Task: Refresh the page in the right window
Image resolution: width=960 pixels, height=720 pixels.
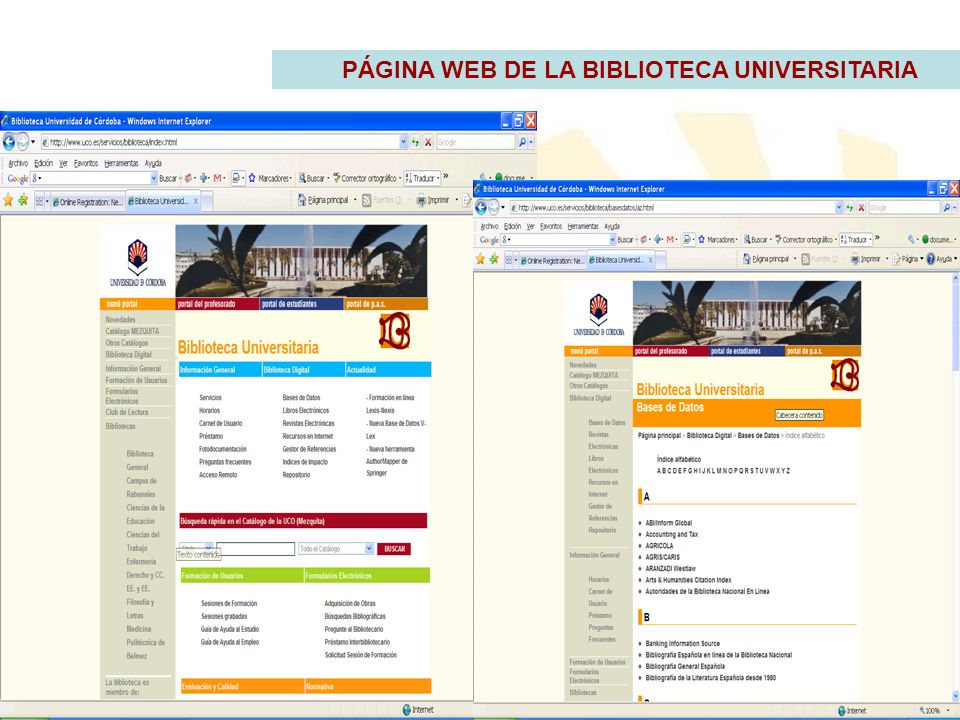Action: [849, 208]
